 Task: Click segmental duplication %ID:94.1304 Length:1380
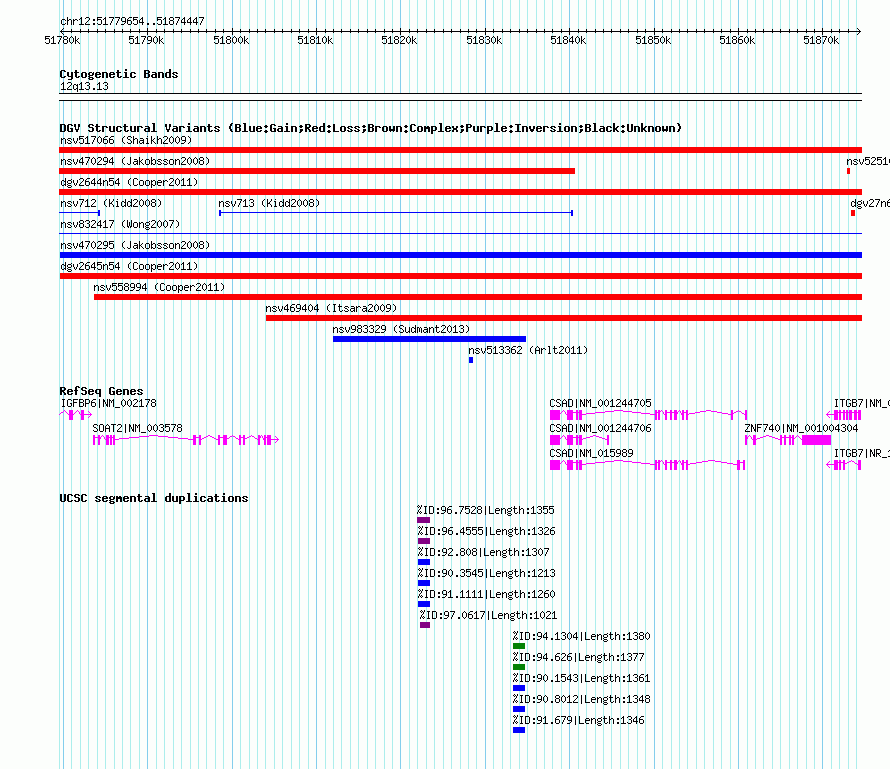519,646
